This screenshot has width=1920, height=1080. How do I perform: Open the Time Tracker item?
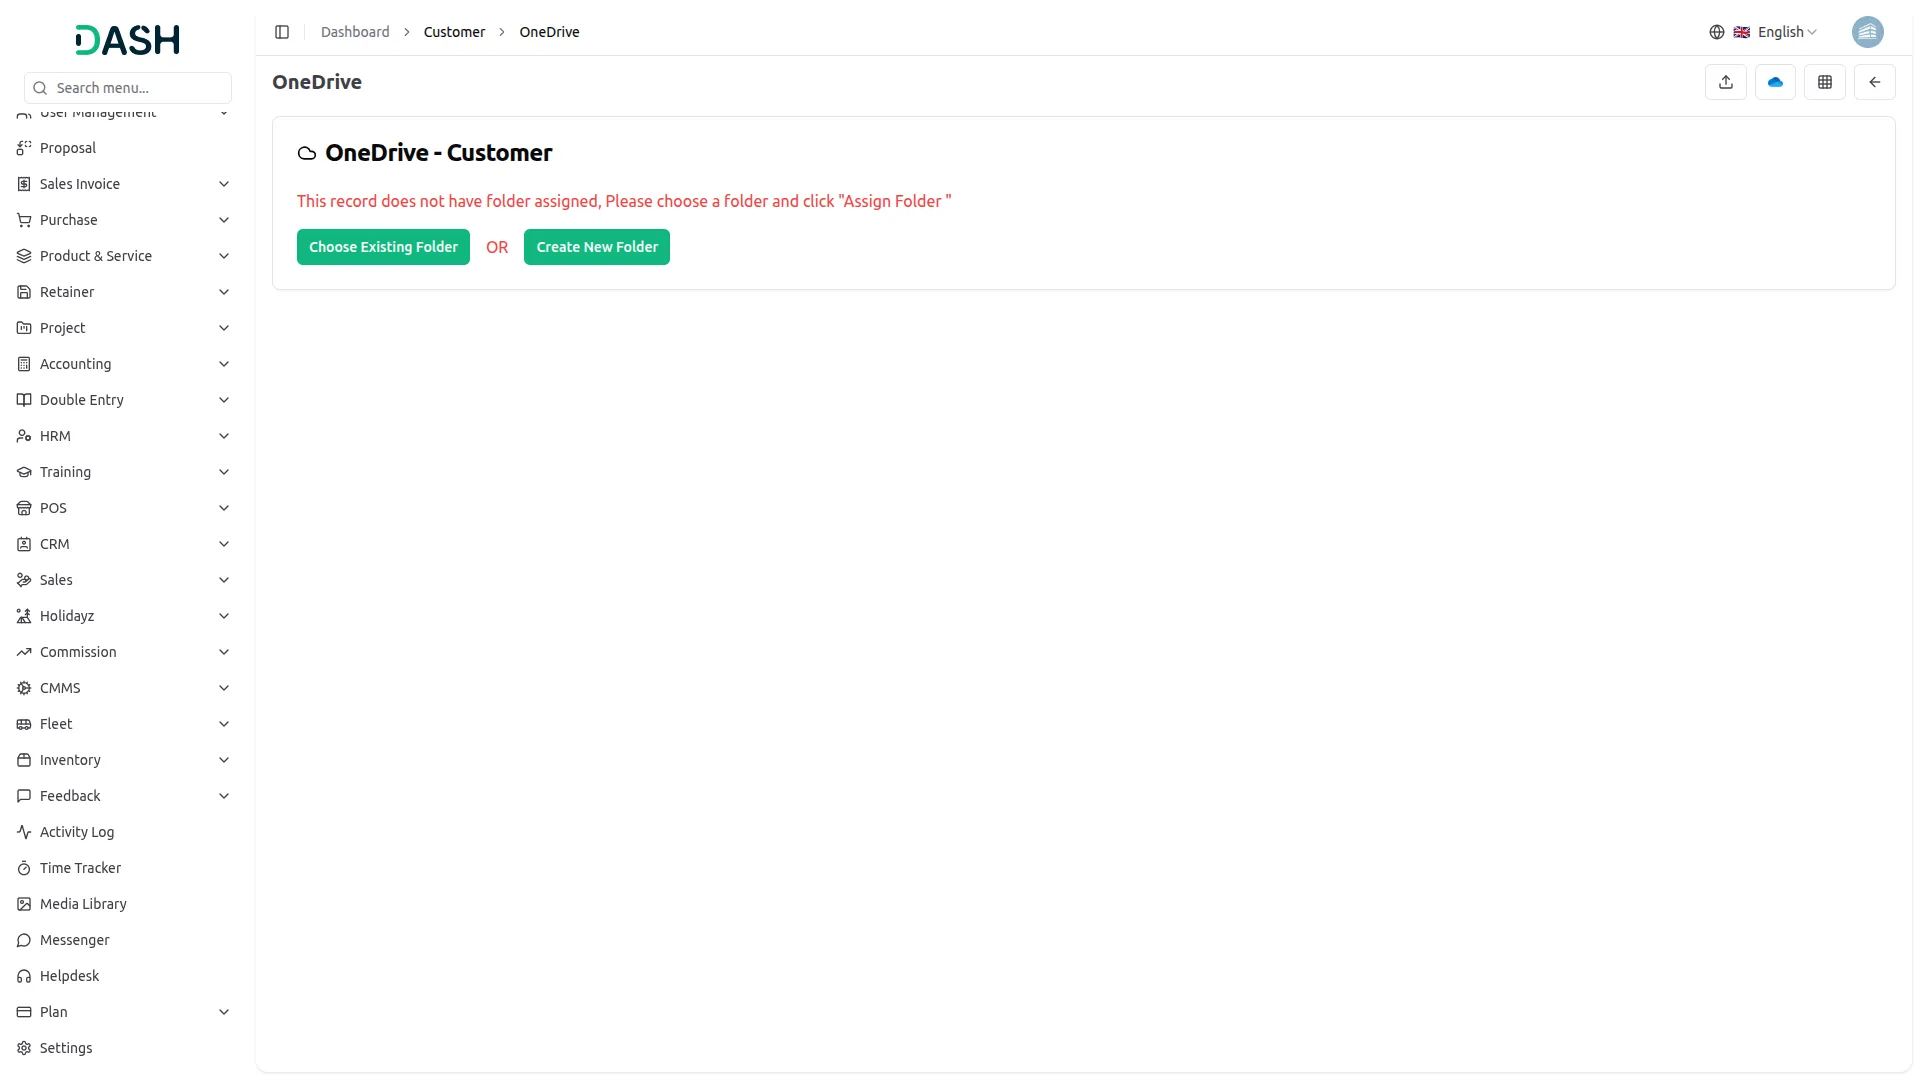(80, 868)
